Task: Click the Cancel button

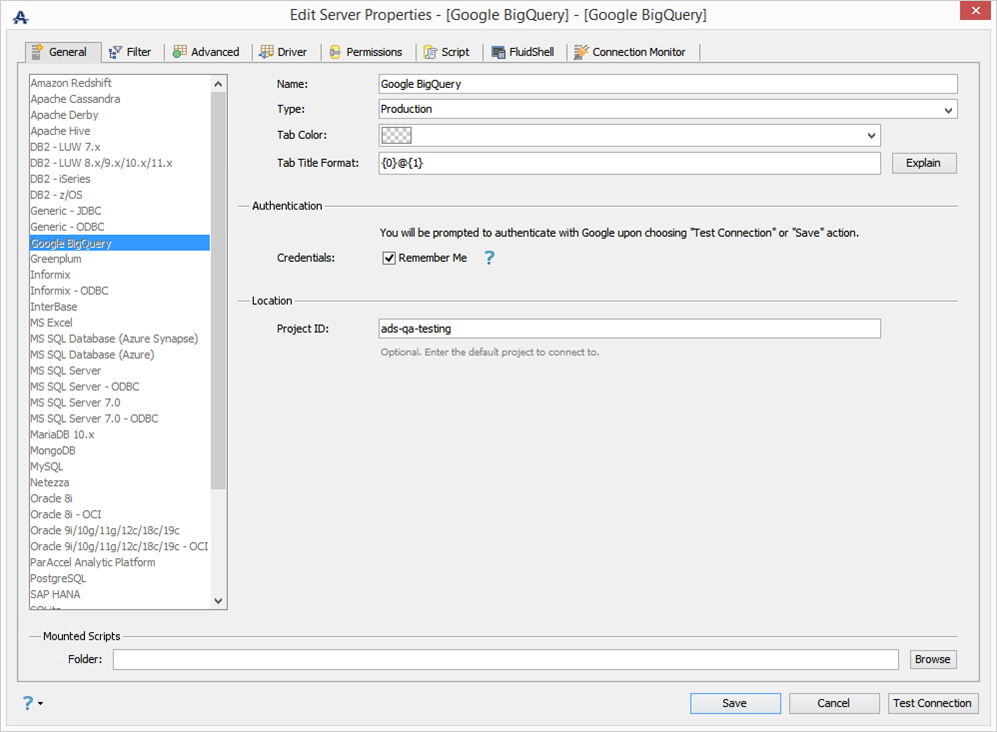Action: 834,703
